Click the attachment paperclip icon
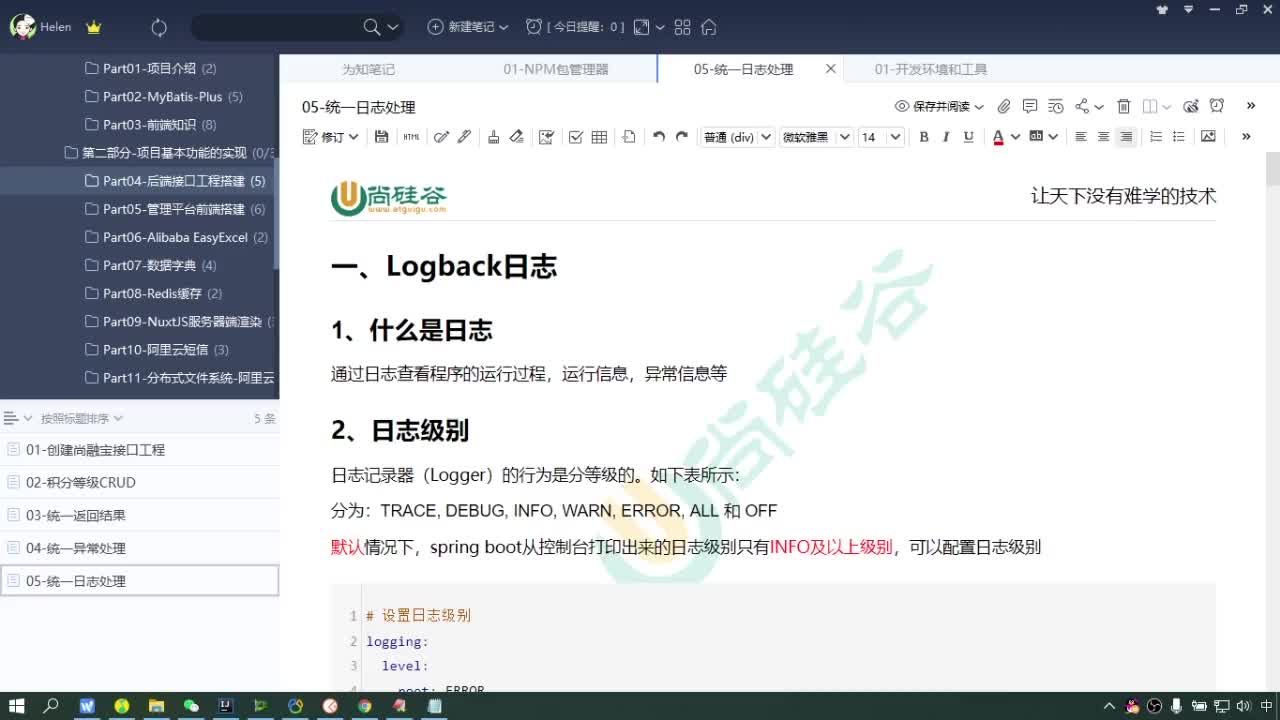 coord(1004,106)
